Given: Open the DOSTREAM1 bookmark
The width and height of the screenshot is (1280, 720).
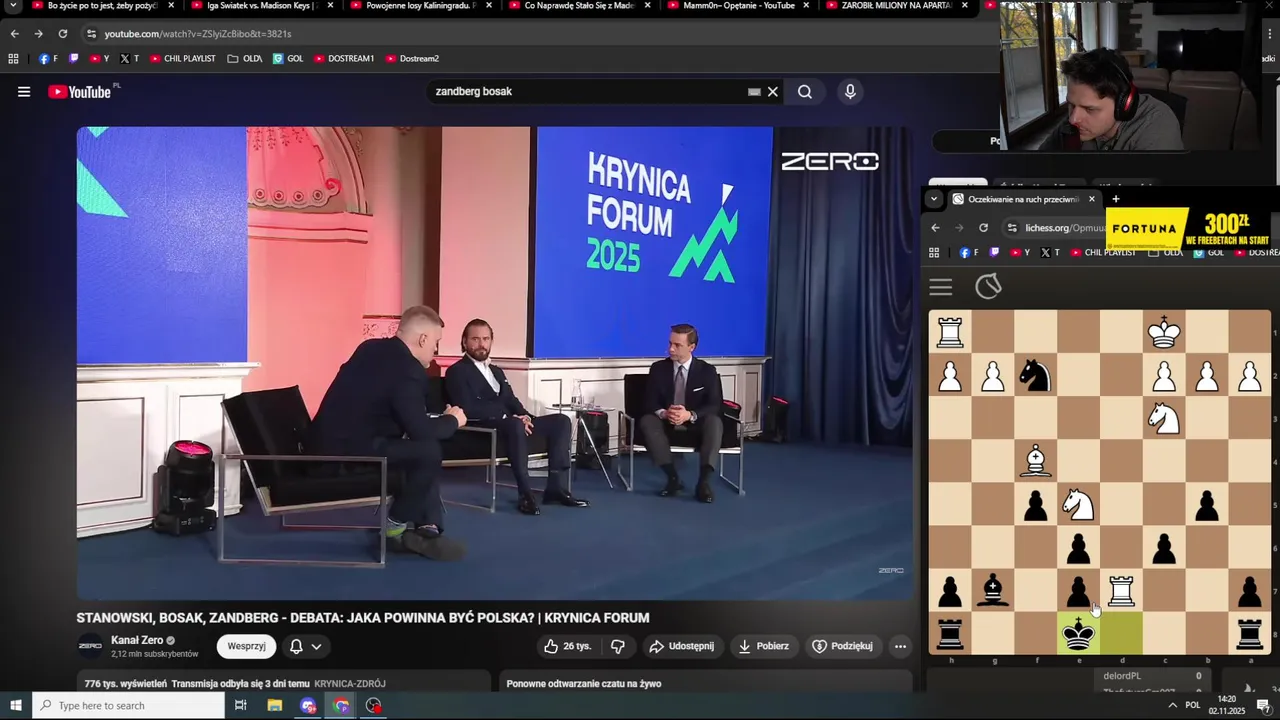Looking at the screenshot, I should pyautogui.click(x=344, y=59).
